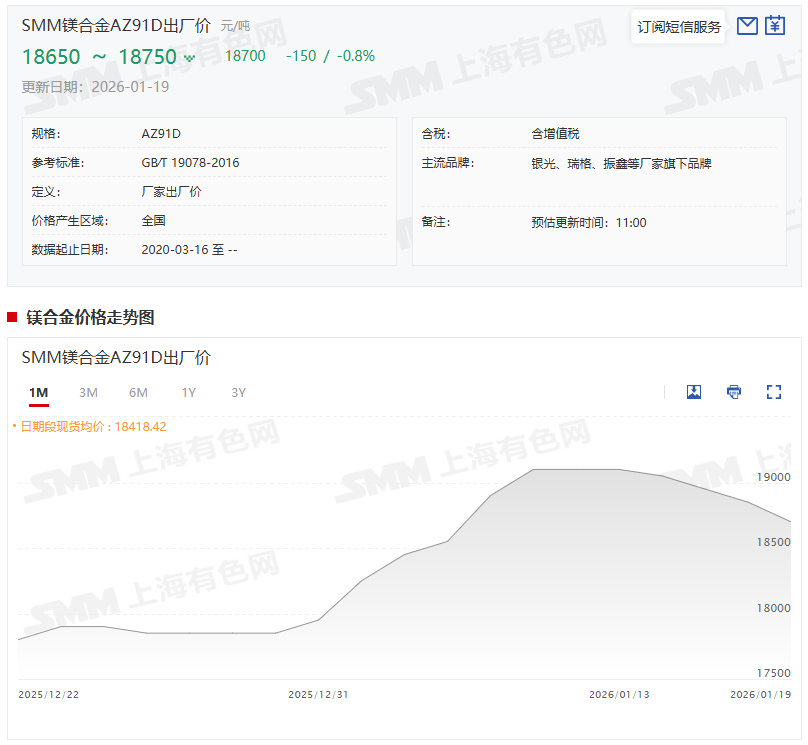Click the envelope SMS subscription icon
The image size is (808, 745).
(x=747, y=26)
